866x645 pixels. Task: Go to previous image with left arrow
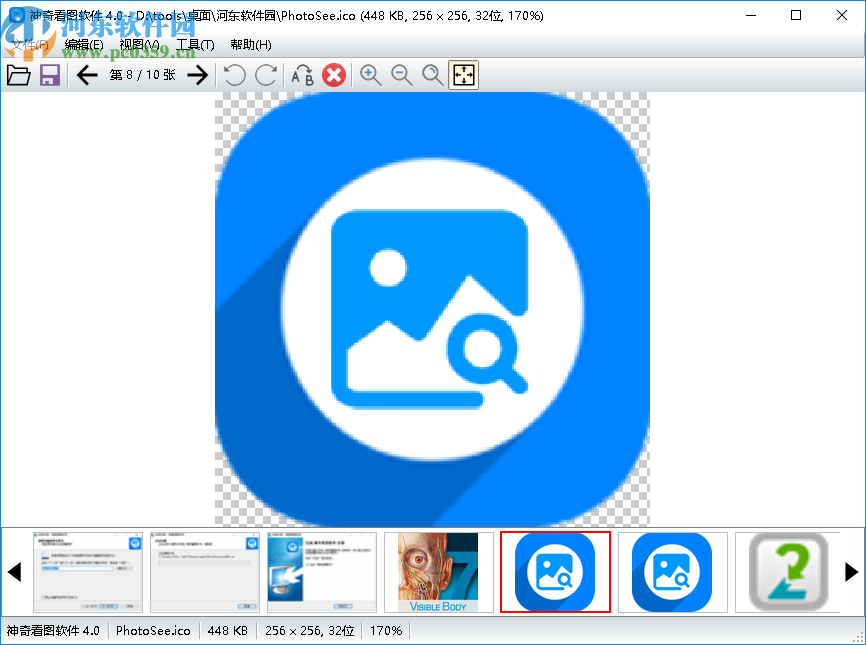(x=87, y=75)
